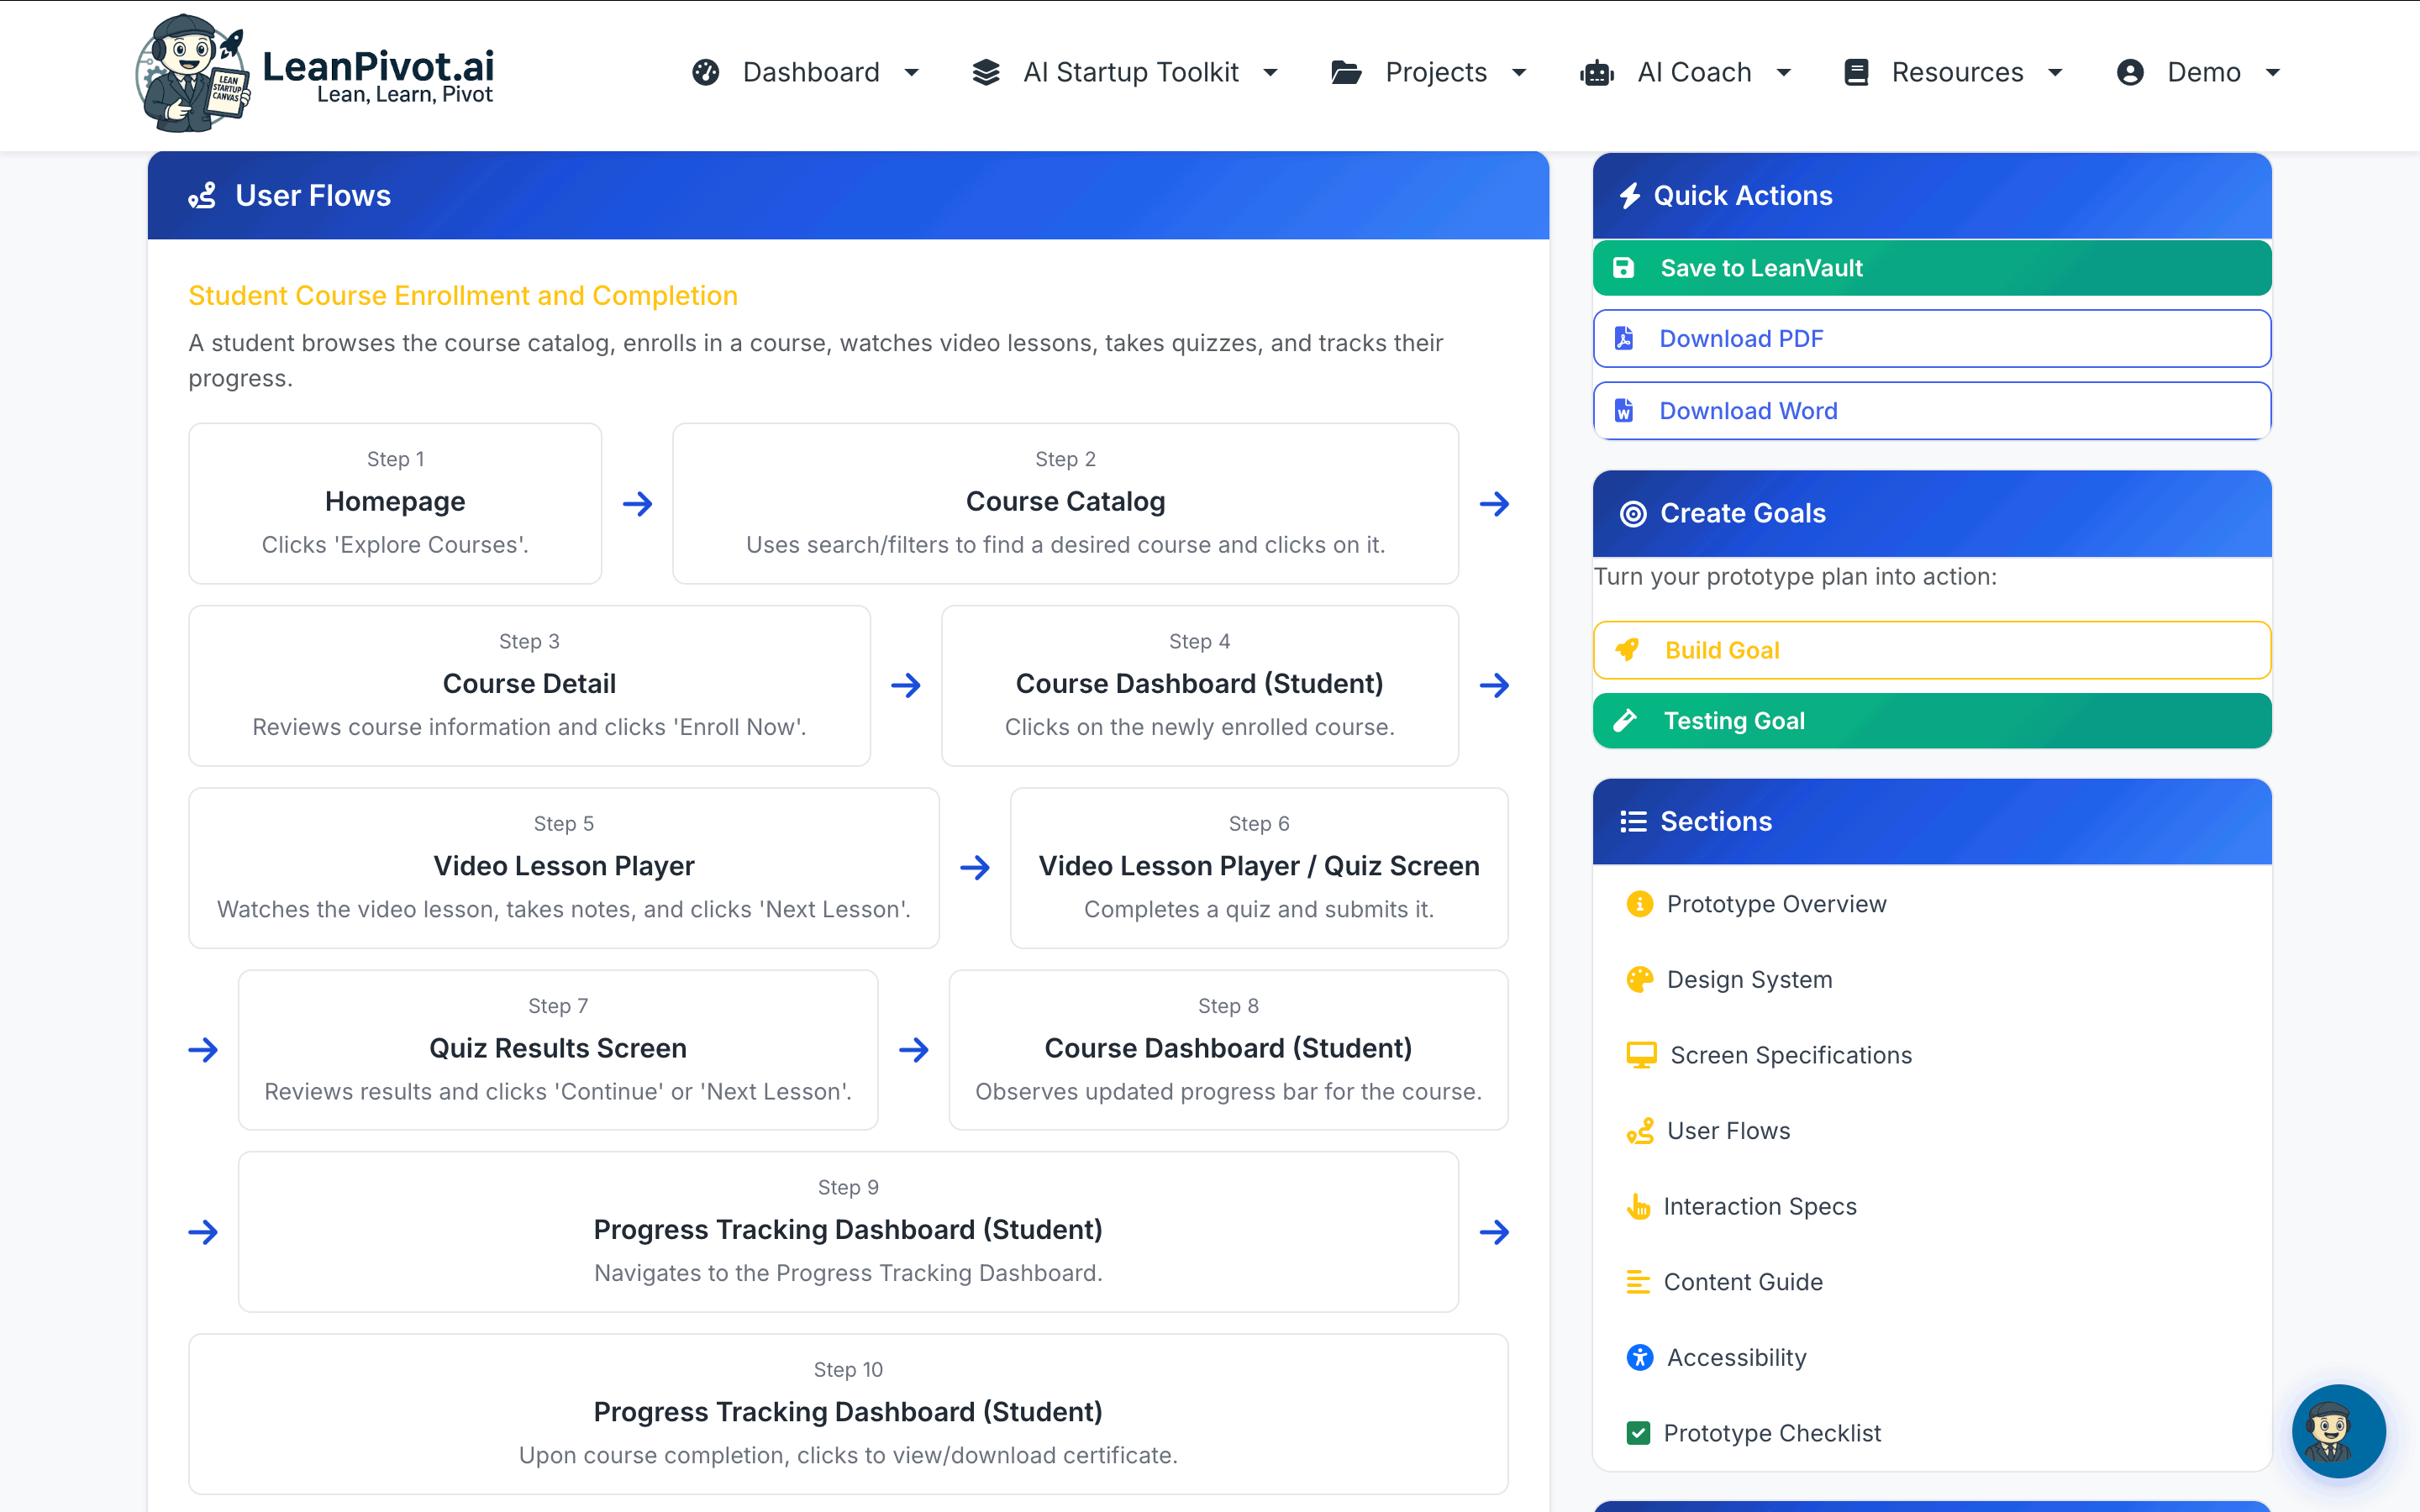Select the Prototype Overview info icon
Viewport: 2420px width, 1512px height.
(x=1639, y=903)
